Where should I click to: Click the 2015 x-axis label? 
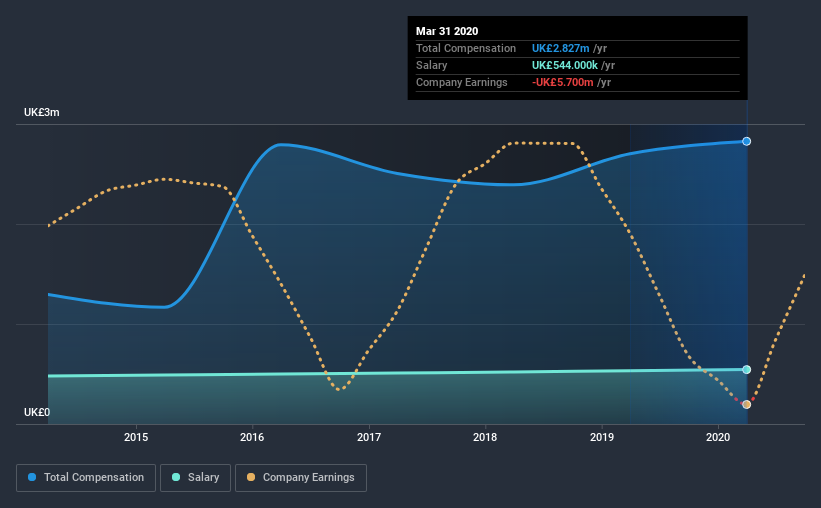(136, 437)
